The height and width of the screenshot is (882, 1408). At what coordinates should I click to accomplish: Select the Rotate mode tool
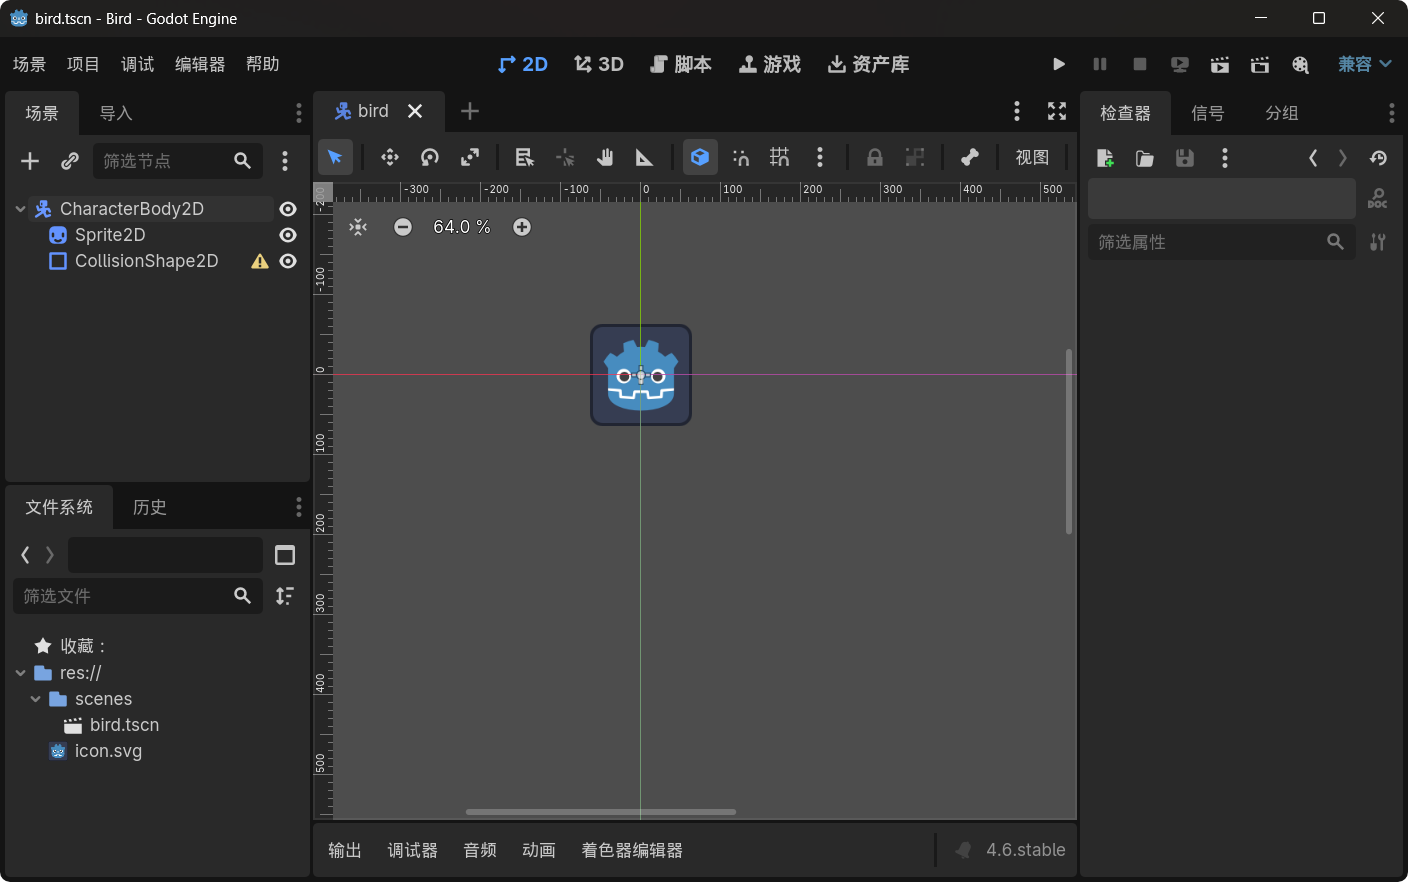[430, 157]
